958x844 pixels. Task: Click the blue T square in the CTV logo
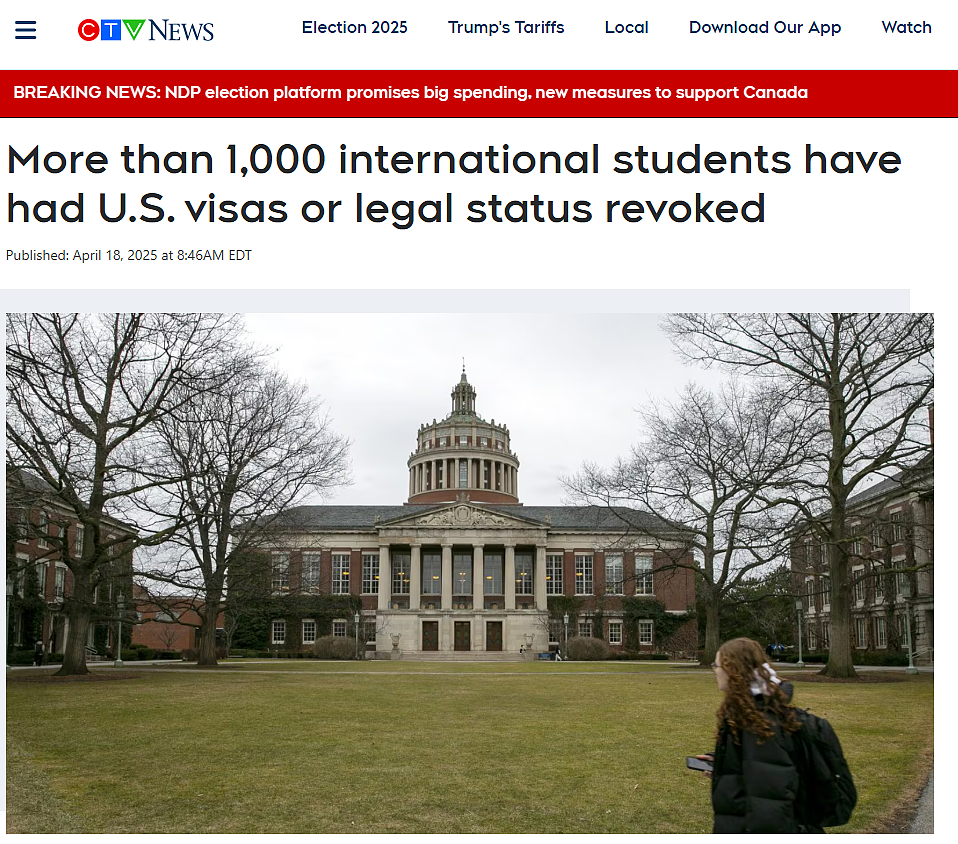tap(111, 30)
